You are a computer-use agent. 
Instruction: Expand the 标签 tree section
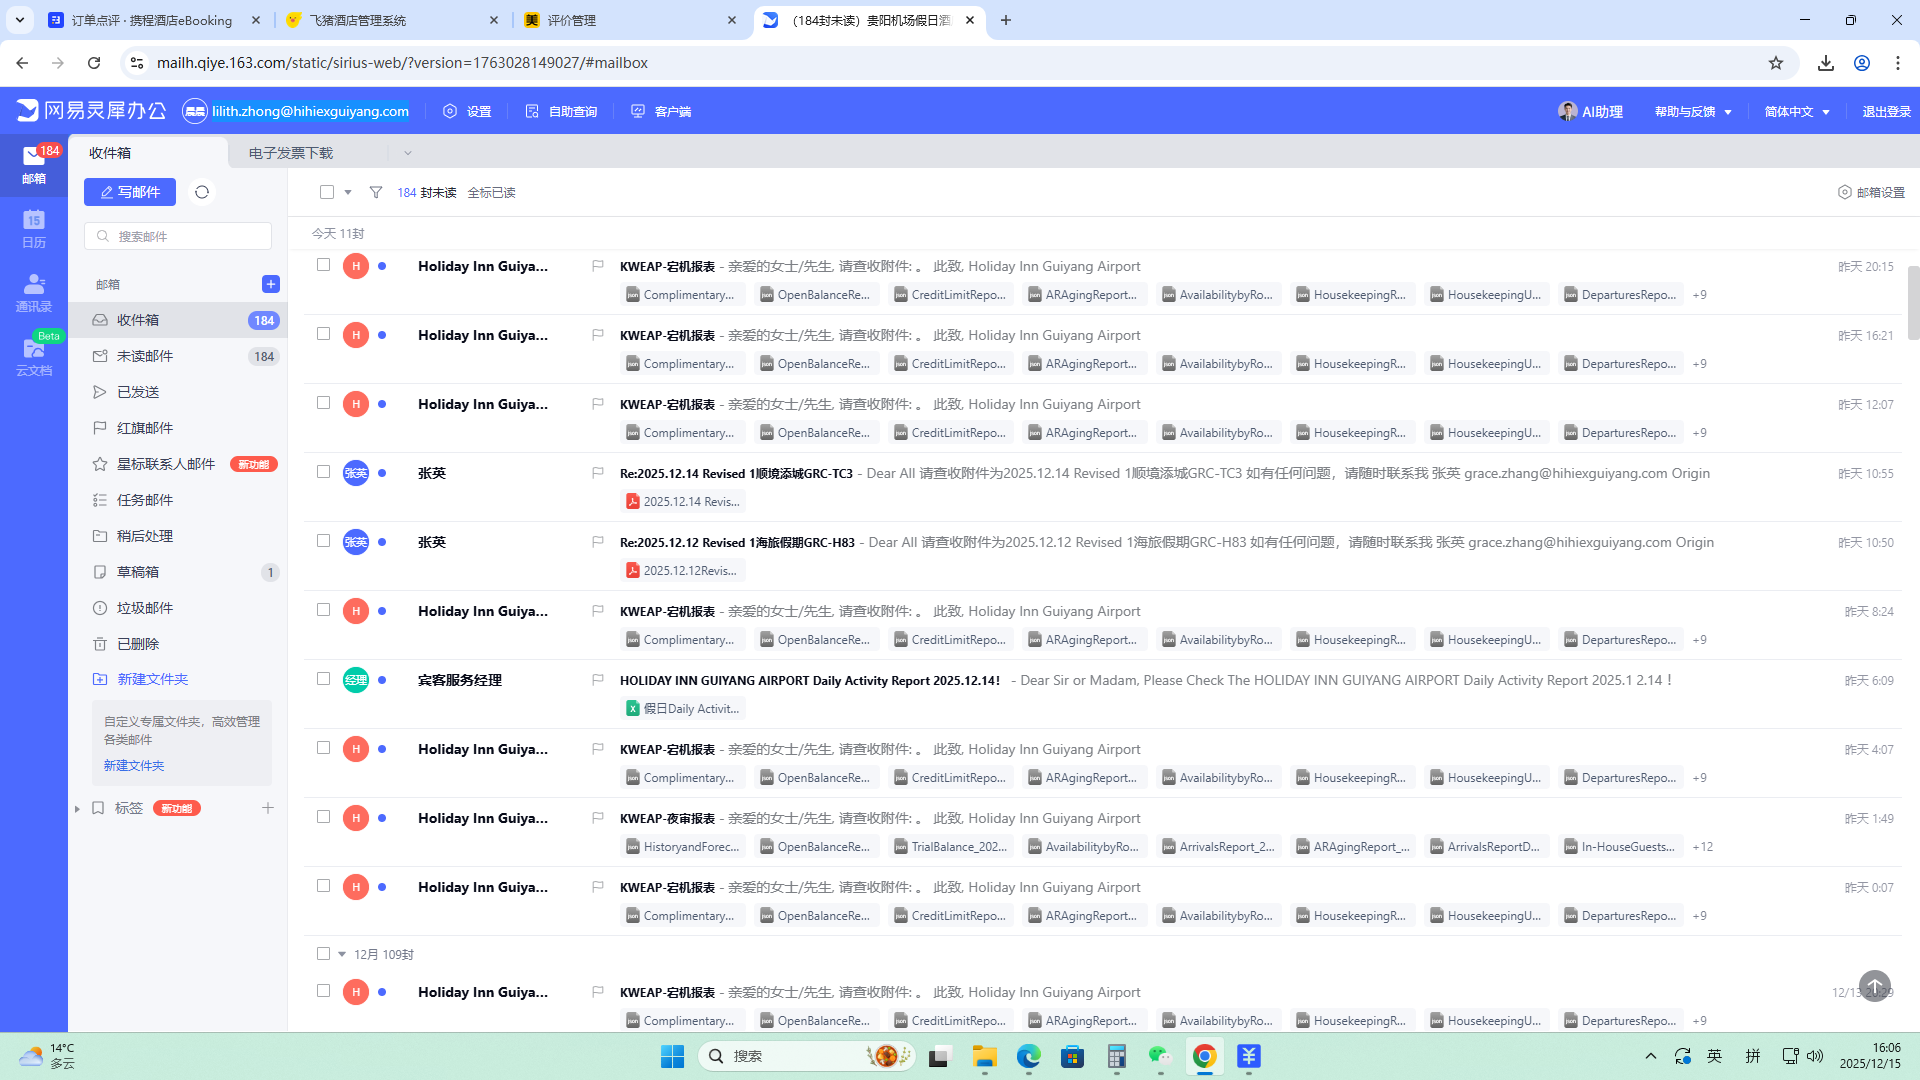click(x=77, y=808)
